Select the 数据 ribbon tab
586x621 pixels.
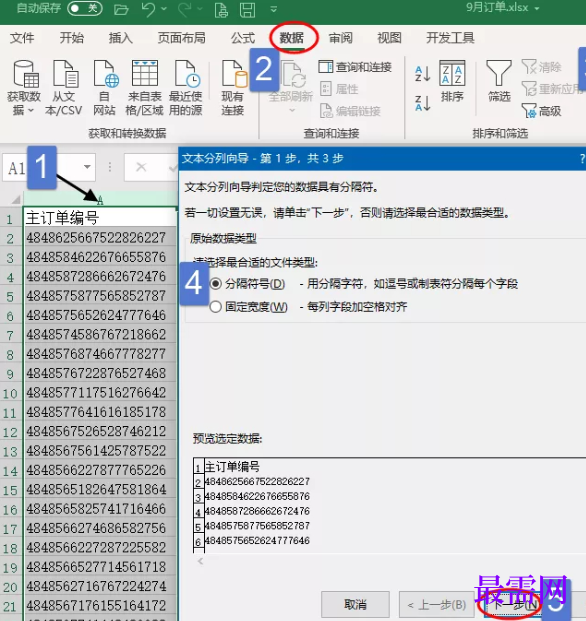tap(292, 38)
